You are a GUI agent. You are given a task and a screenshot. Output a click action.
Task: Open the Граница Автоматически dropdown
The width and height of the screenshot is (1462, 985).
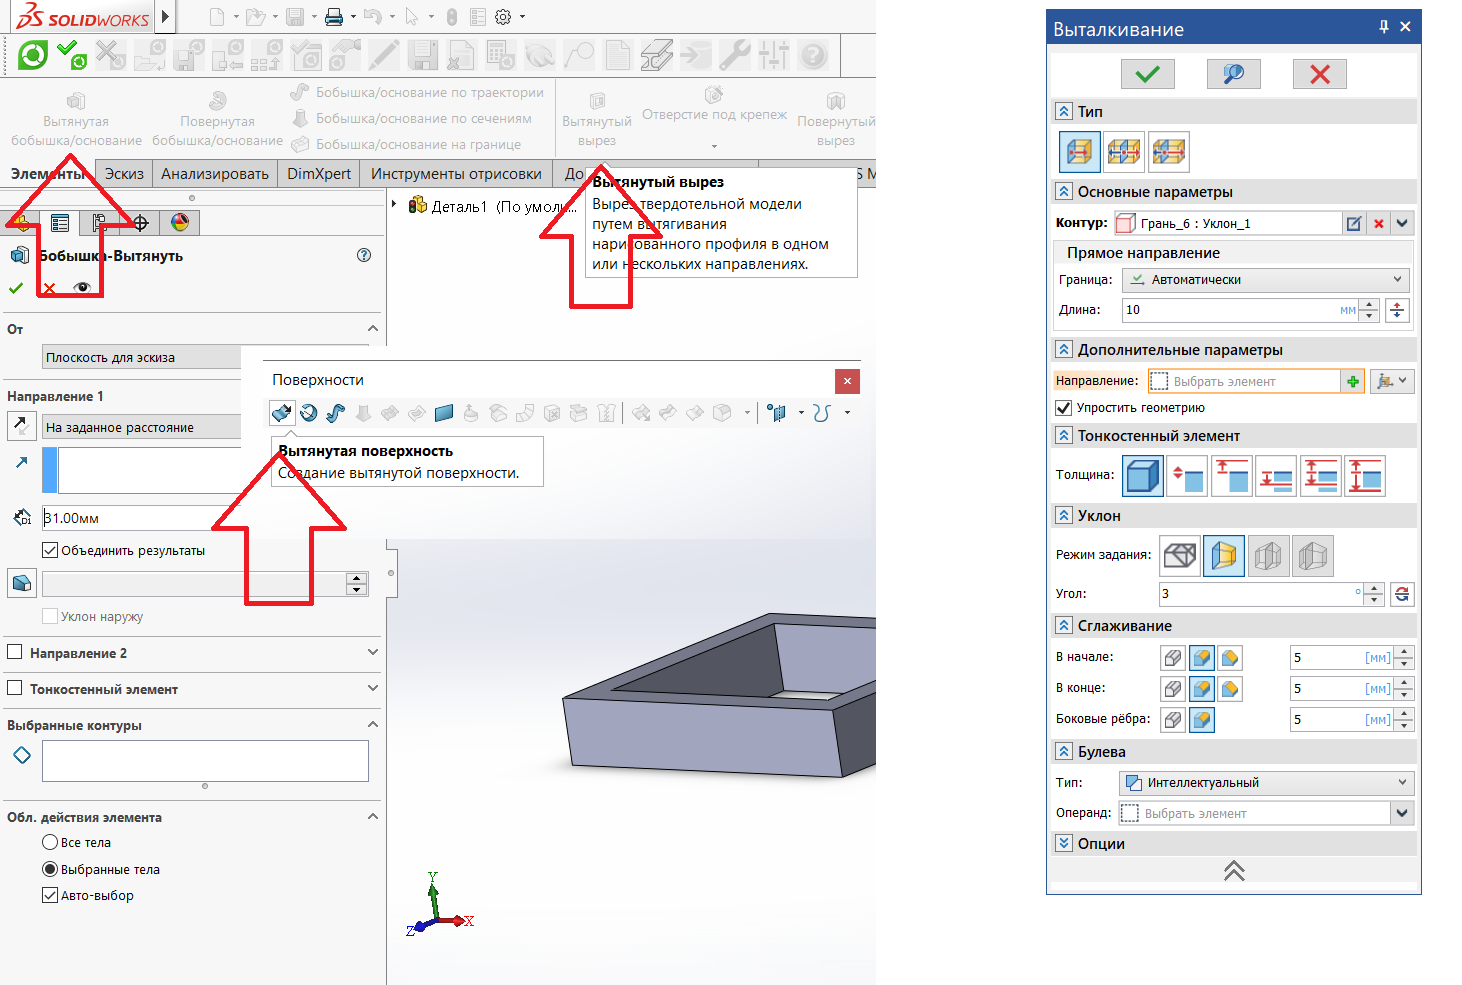coord(1266,280)
